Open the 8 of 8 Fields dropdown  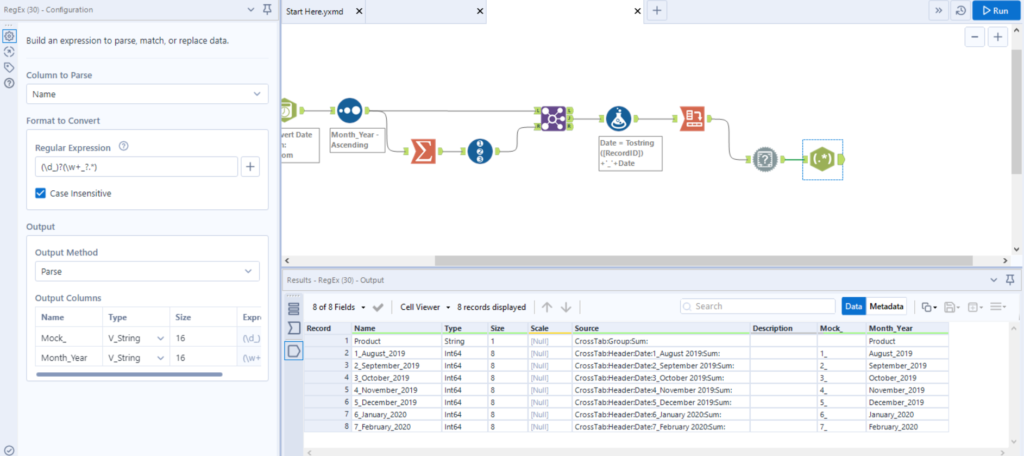click(339, 306)
